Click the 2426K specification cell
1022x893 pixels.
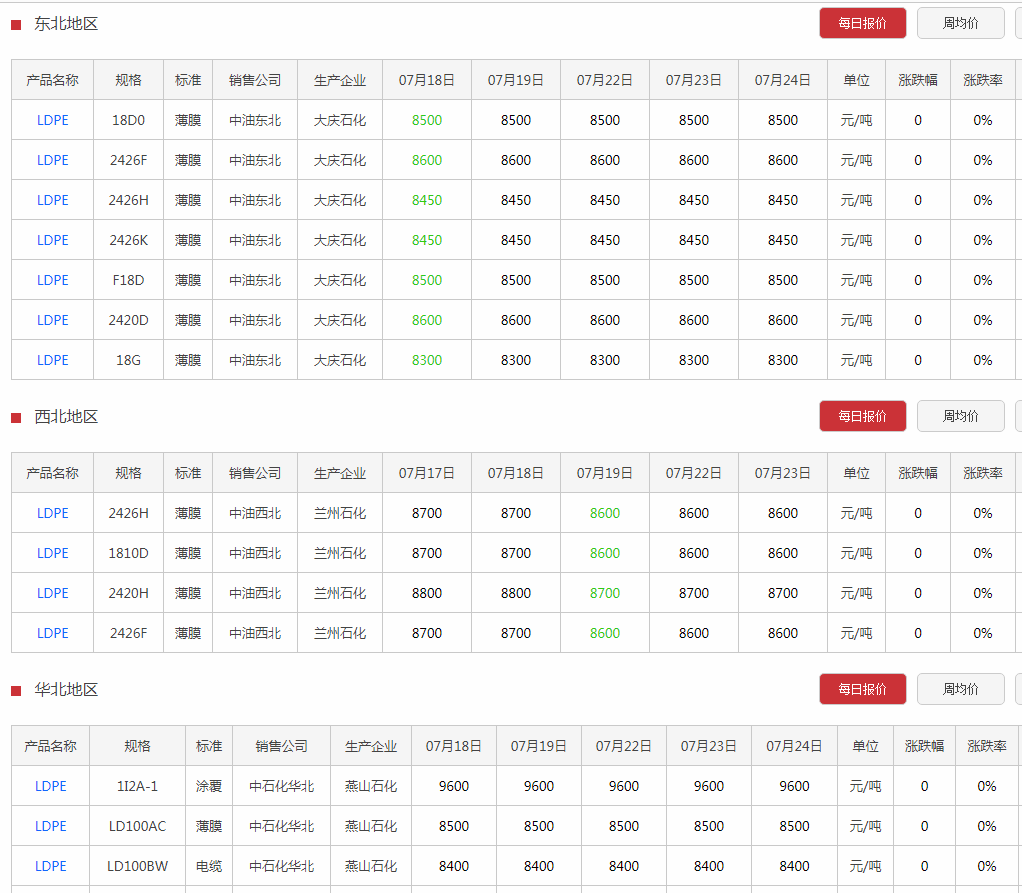(128, 241)
